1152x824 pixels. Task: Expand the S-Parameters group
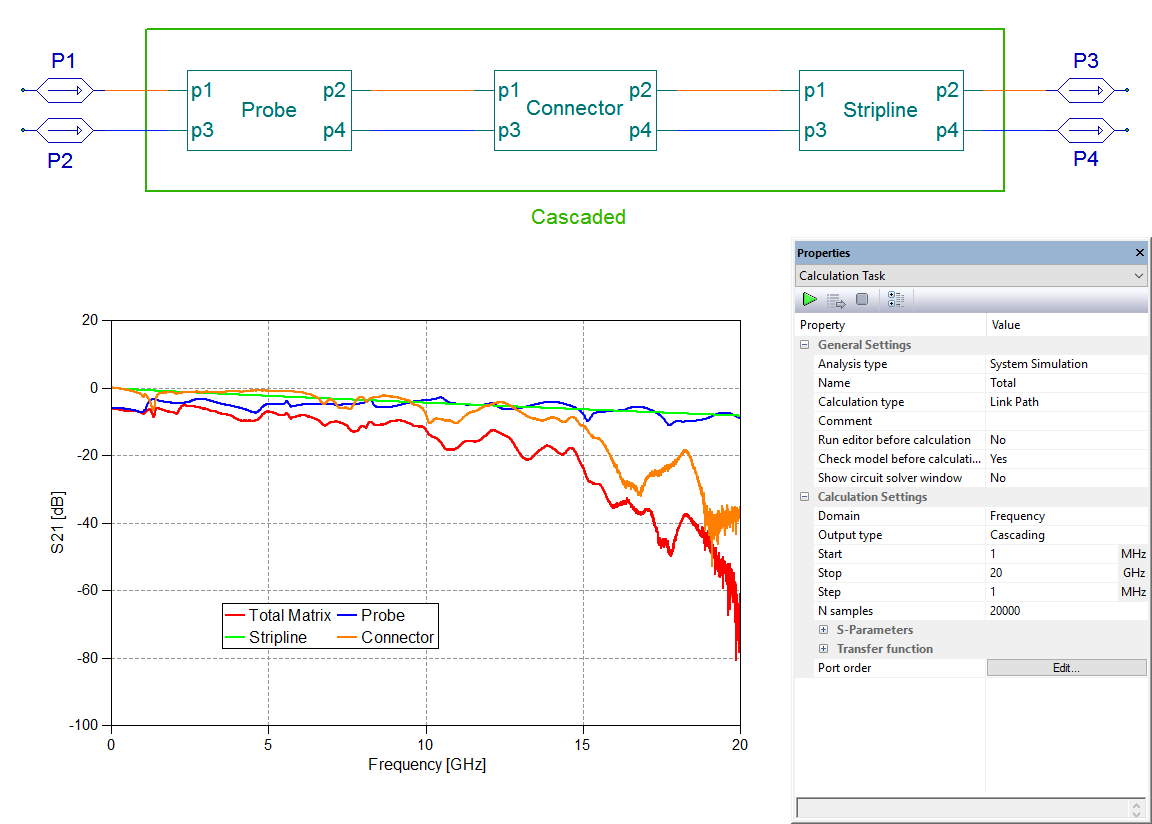click(824, 630)
